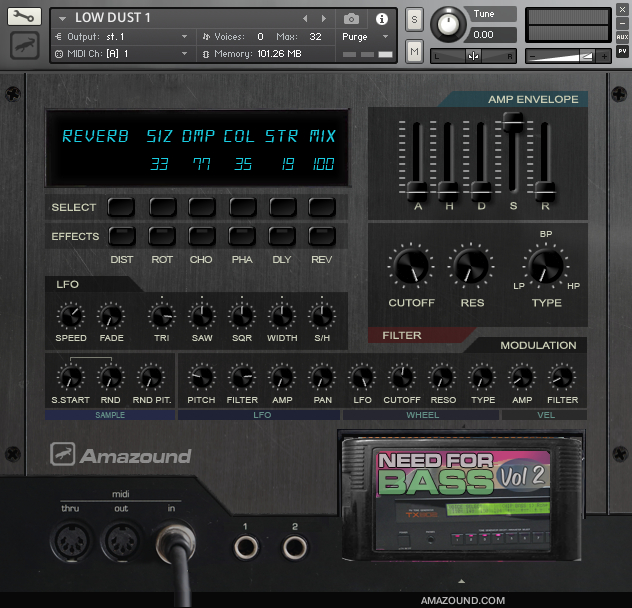Click the LFO S/H knob

click(x=322, y=316)
